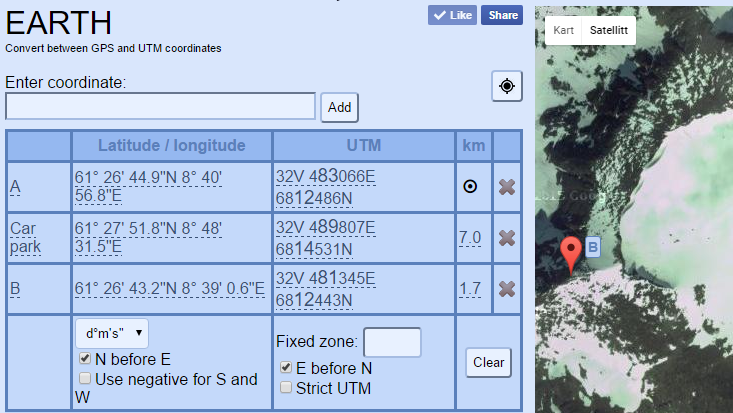Screen dimensions: 733x413
Task: Enable the Strict UTM checkbox
Action: pyautogui.click(x=287, y=388)
